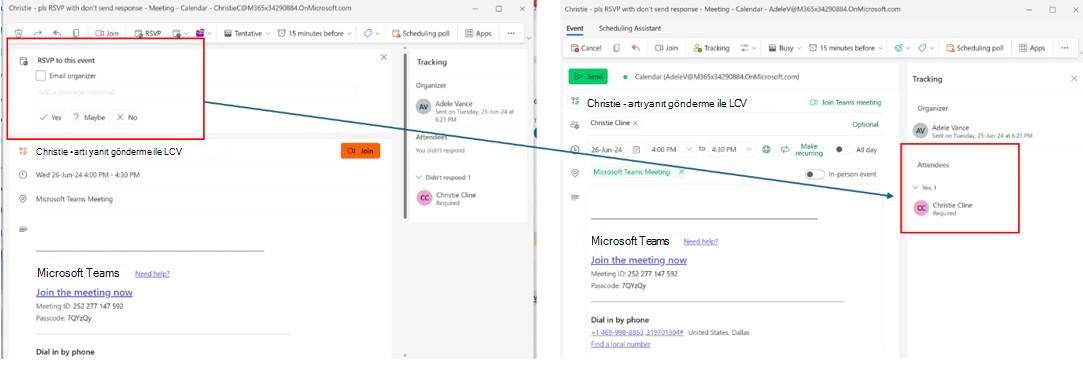Screen dimensions: 1083x366
Task: Open Join the meeting now link in Adele's window
Action: pyautogui.click(x=639, y=260)
